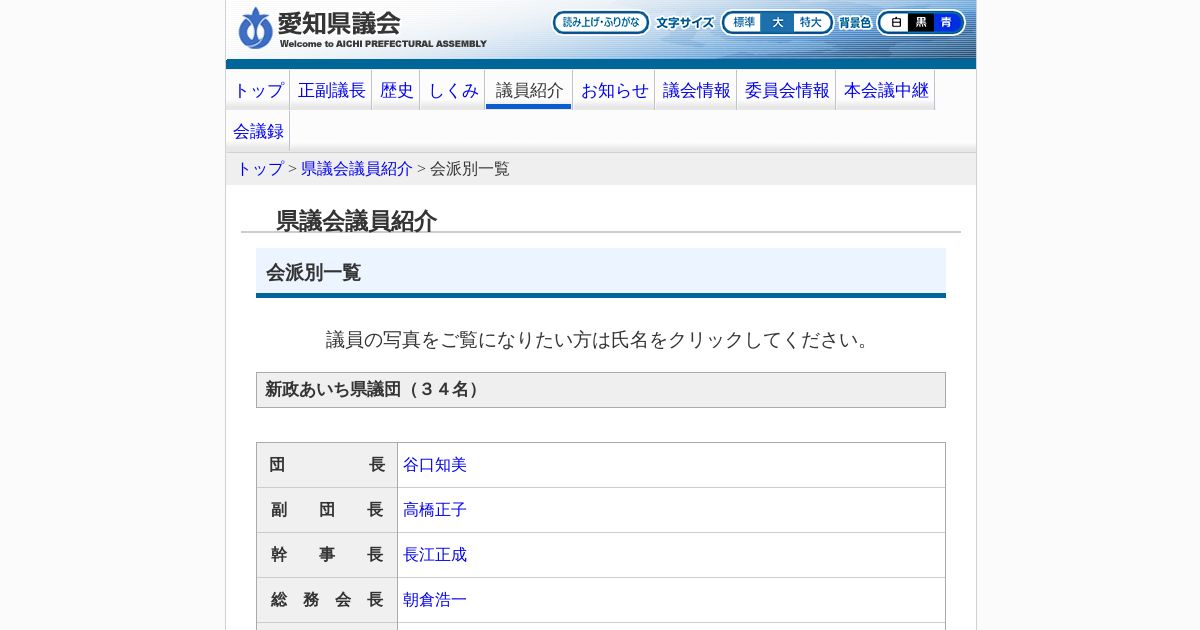Screen dimensions: 1200x630
Task: Set text size to 標準
Action: pyautogui.click(x=744, y=22)
